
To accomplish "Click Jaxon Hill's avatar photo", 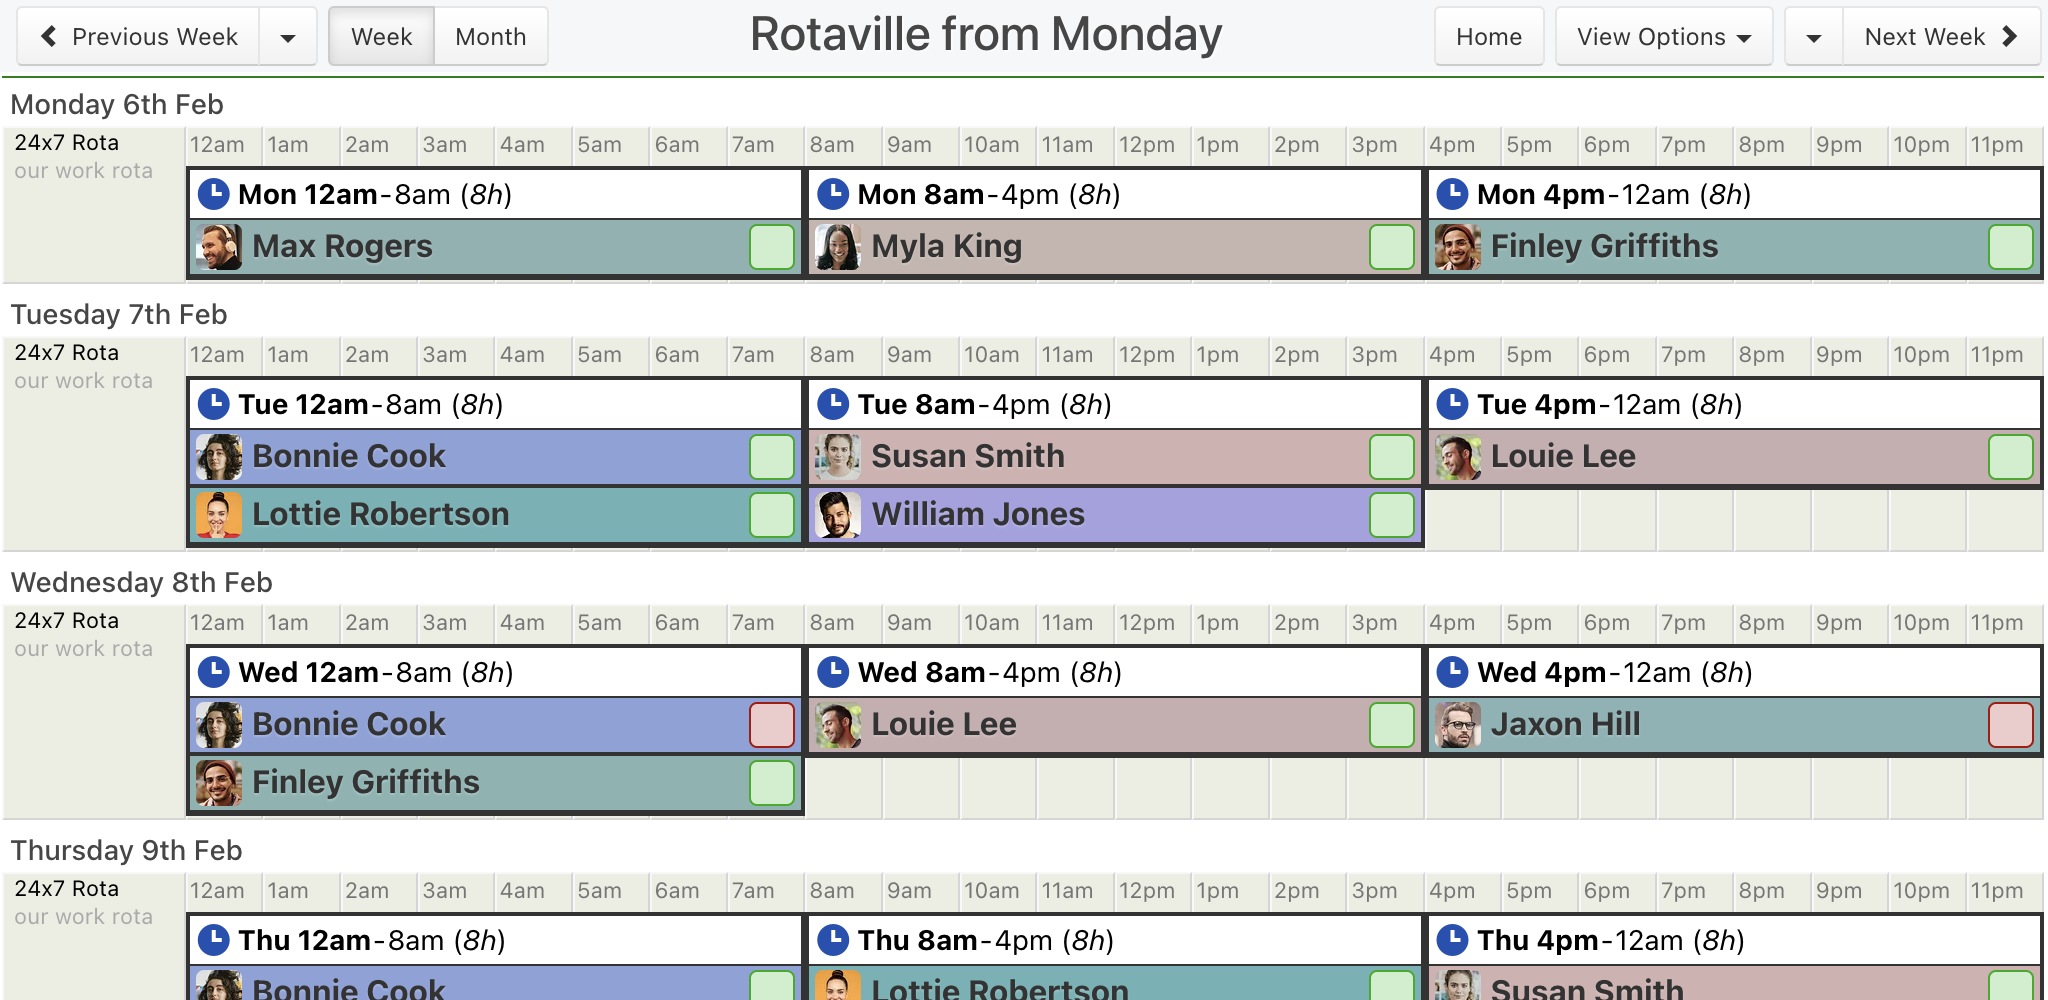I will click(x=1458, y=725).
